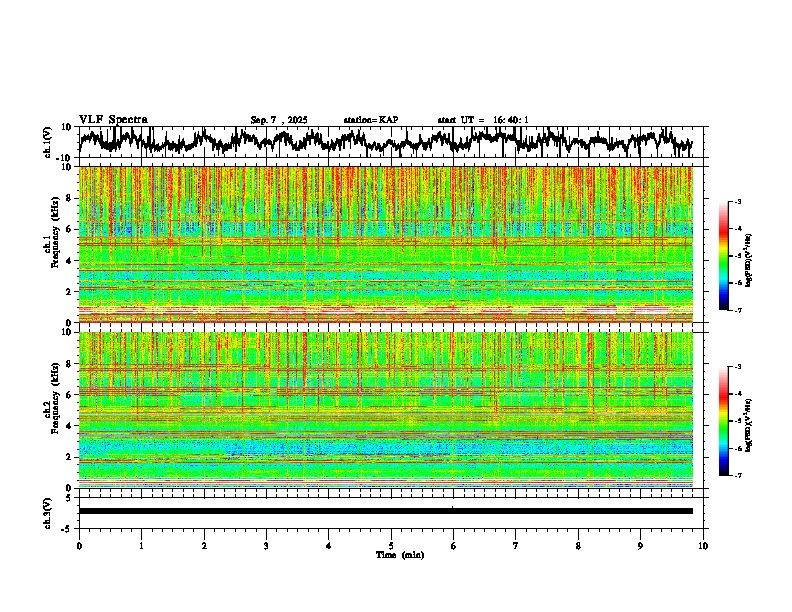Click the ch.2 spectrogram 8 kHz tick label
The width and height of the screenshot is (792, 612).
click(x=70, y=364)
